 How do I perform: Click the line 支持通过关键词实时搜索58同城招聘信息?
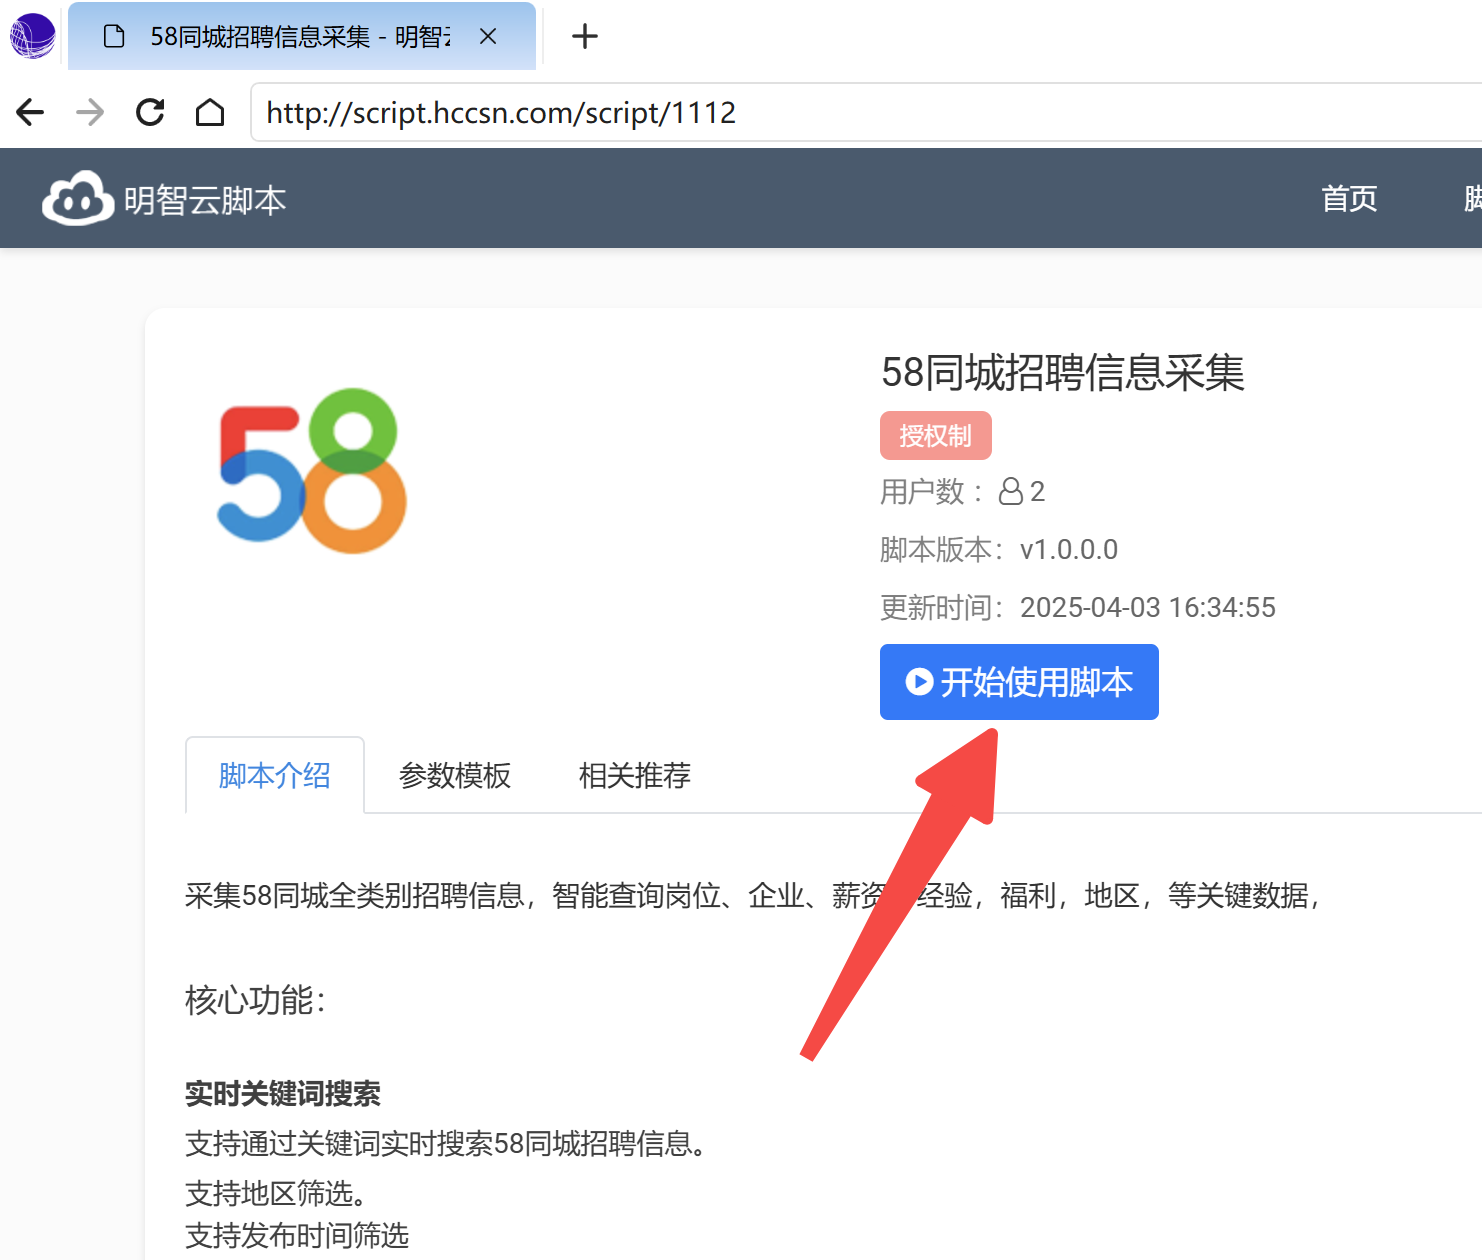point(446,1144)
